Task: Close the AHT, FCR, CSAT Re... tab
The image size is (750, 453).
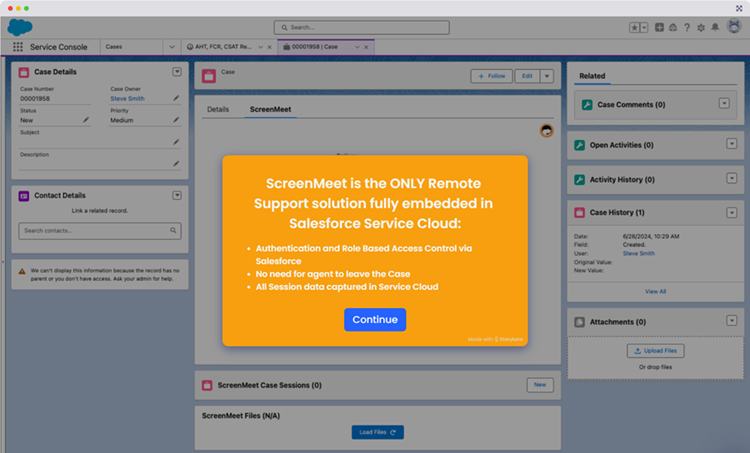Action: 269,47
